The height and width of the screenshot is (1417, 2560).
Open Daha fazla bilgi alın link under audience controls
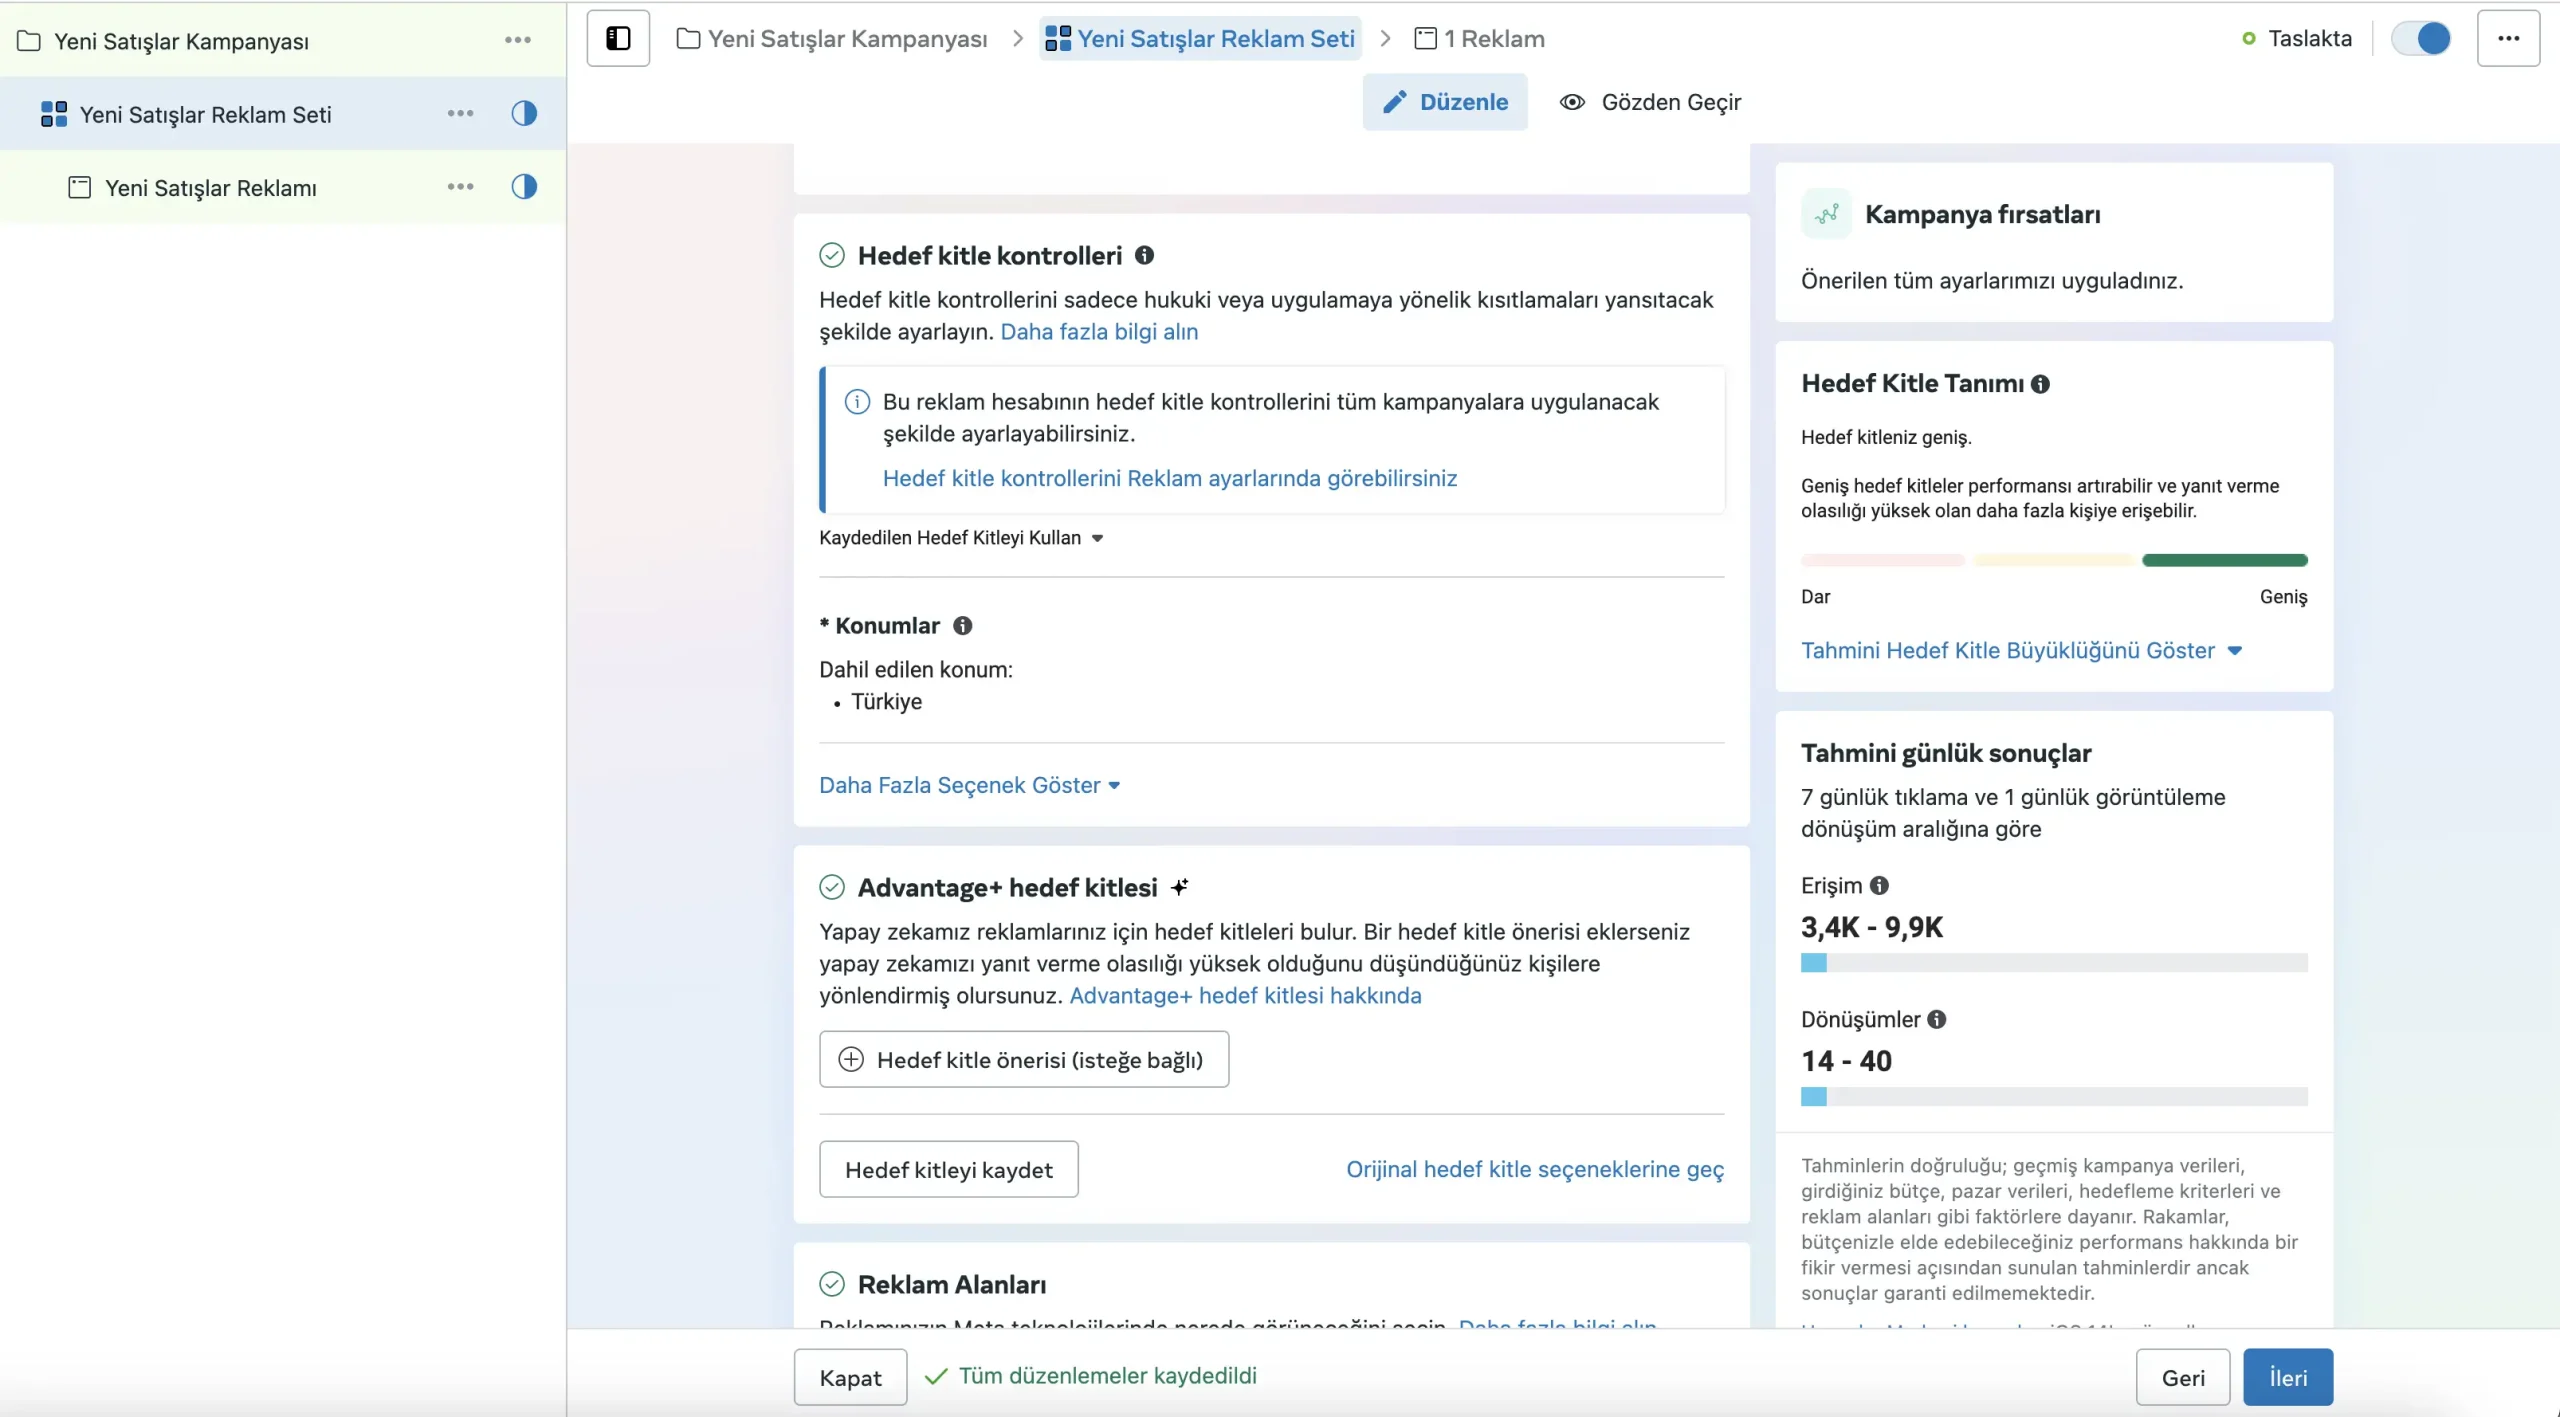tap(1099, 332)
